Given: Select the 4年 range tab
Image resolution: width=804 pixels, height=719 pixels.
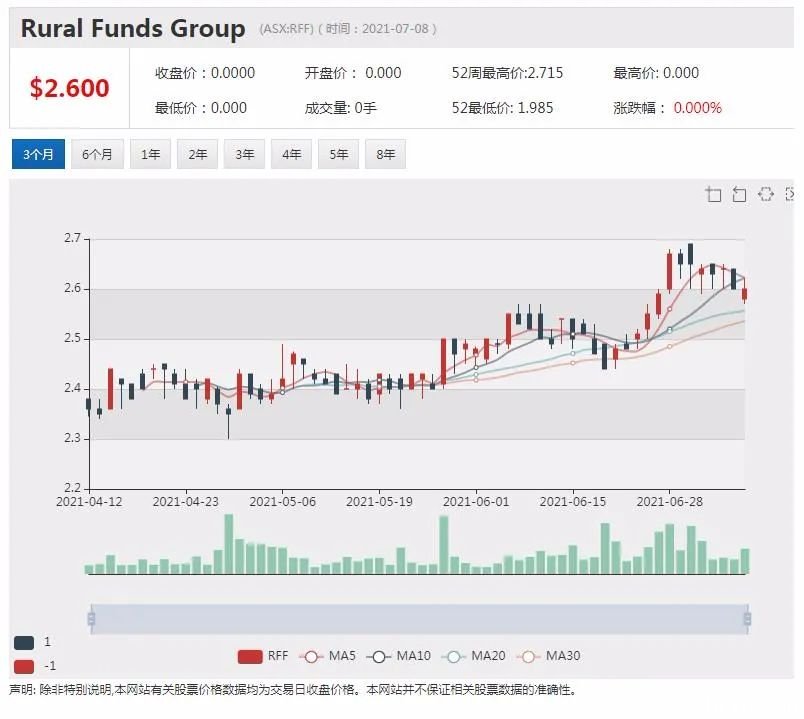Looking at the screenshot, I should click(x=291, y=154).
